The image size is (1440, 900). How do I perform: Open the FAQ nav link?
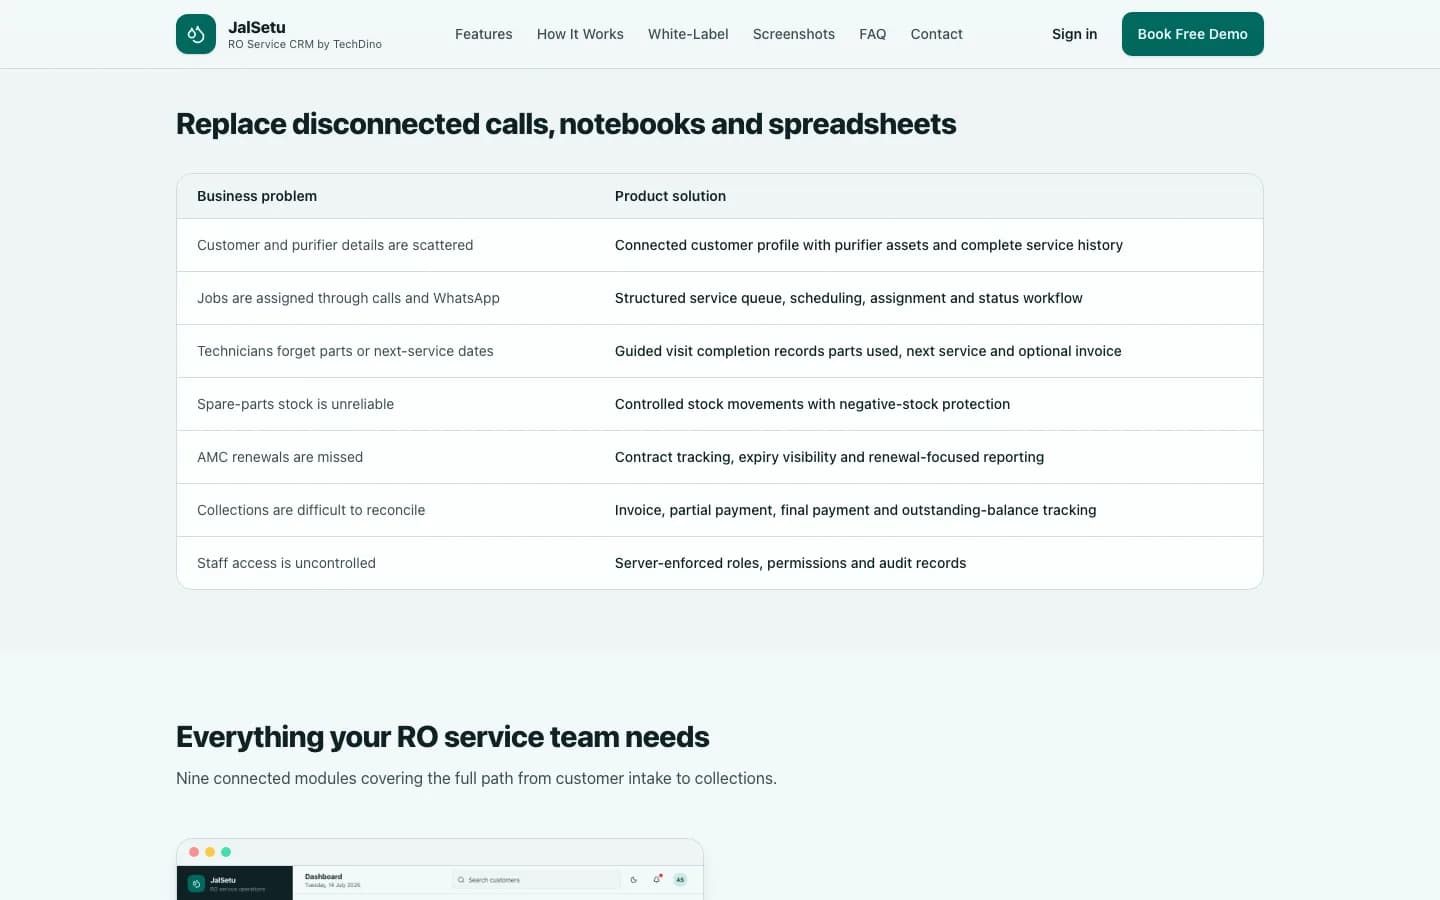873,34
